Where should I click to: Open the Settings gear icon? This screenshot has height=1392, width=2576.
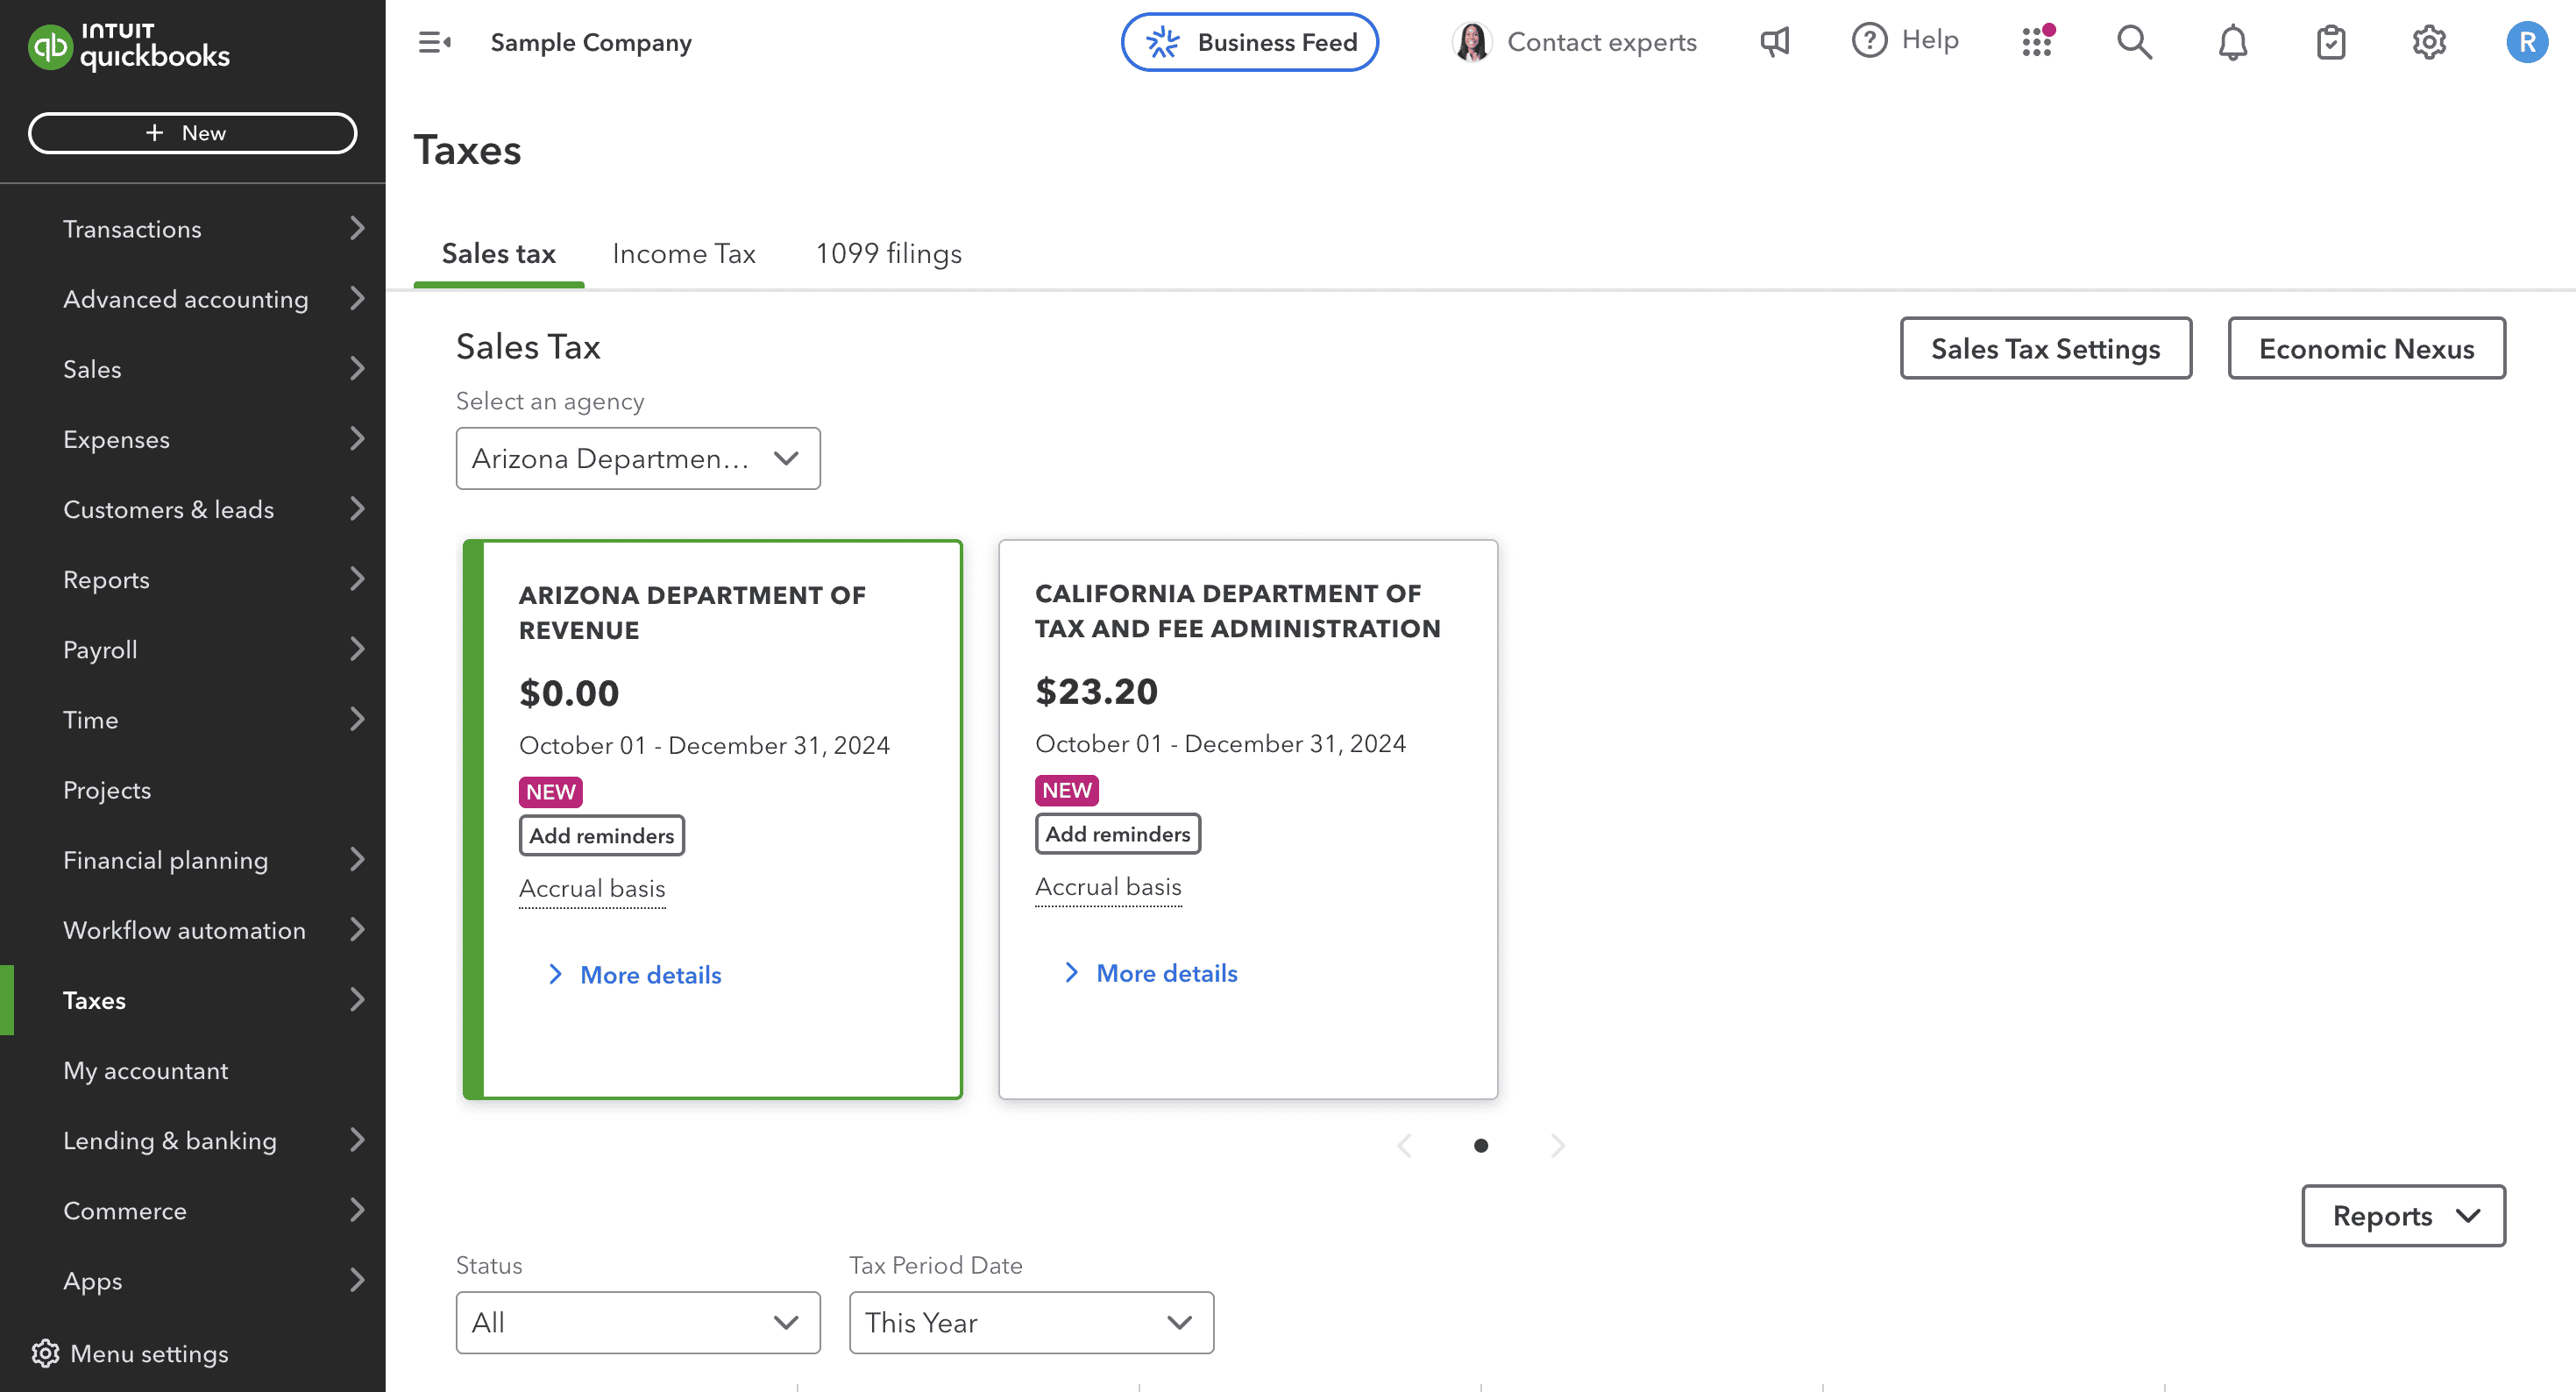[2429, 41]
